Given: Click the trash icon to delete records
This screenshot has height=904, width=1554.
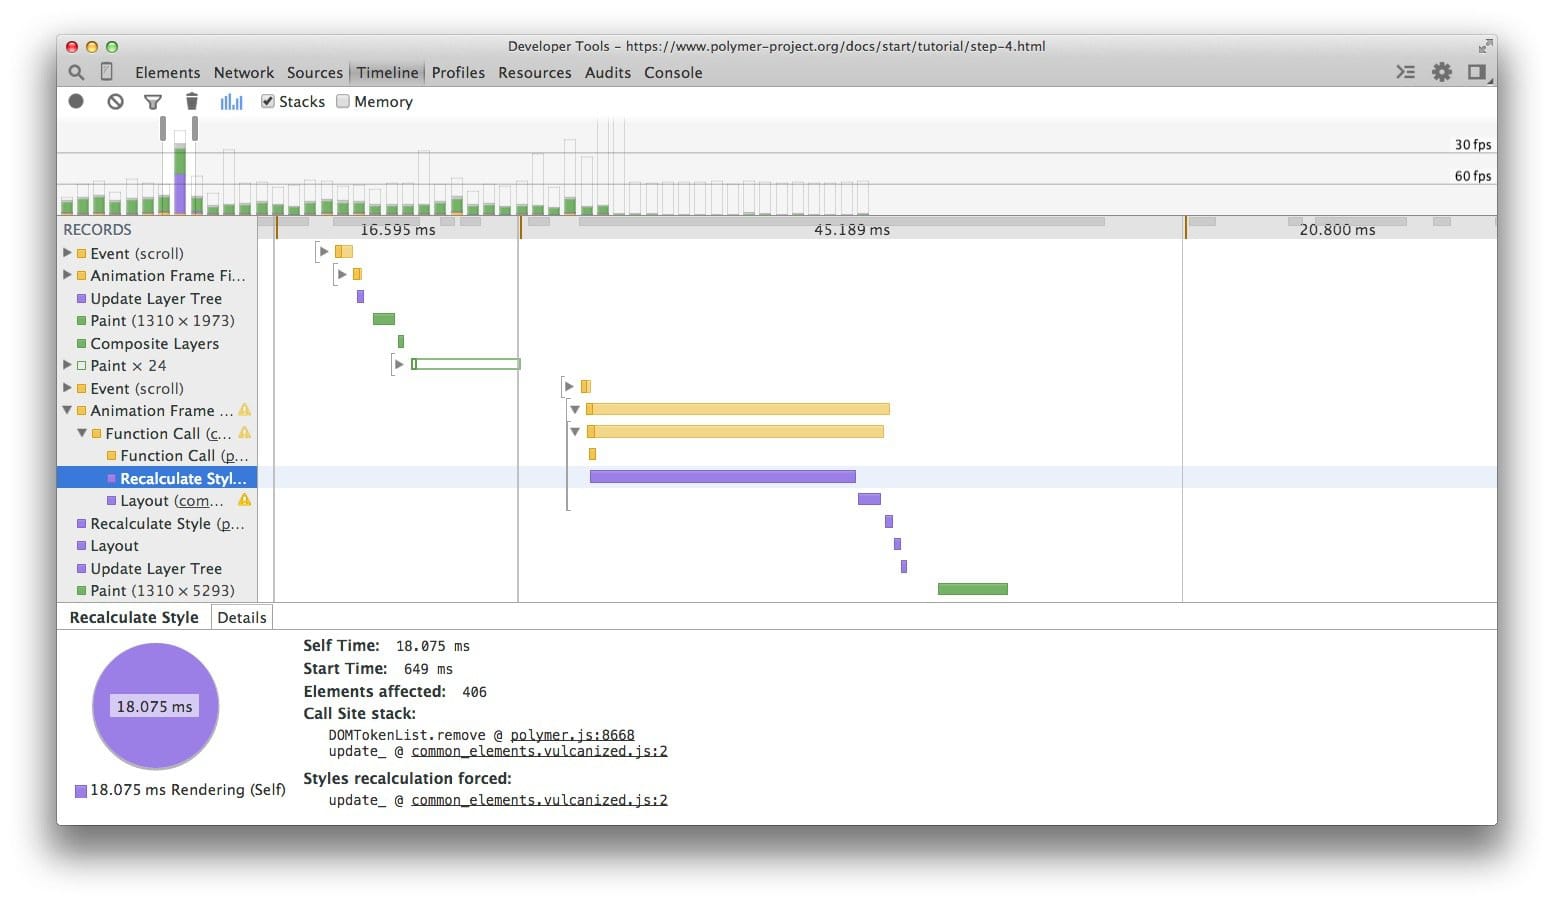Looking at the screenshot, I should pos(191,101).
